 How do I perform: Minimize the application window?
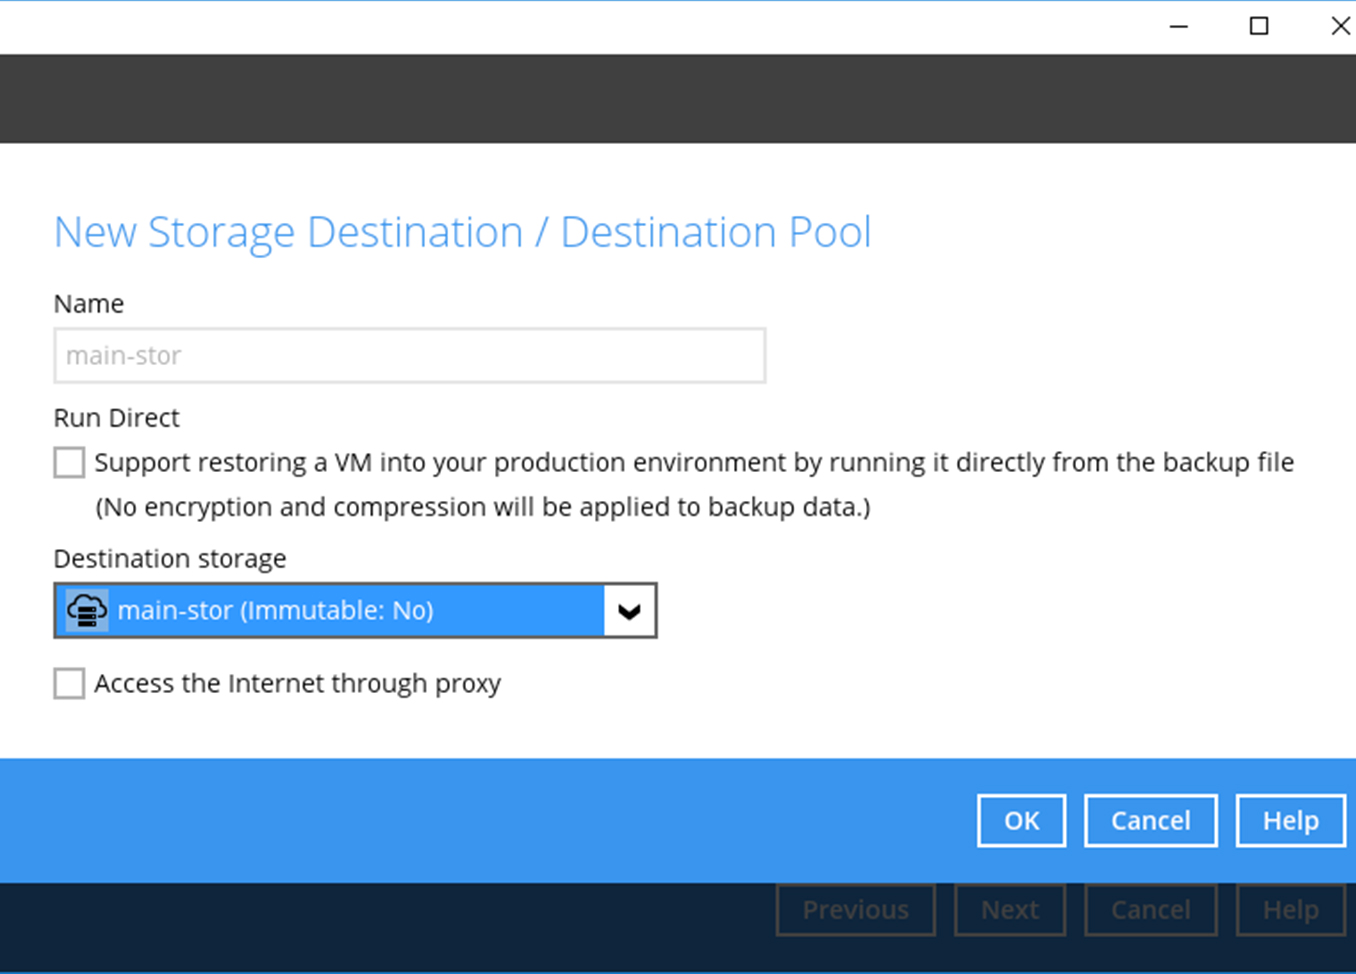1178,26
